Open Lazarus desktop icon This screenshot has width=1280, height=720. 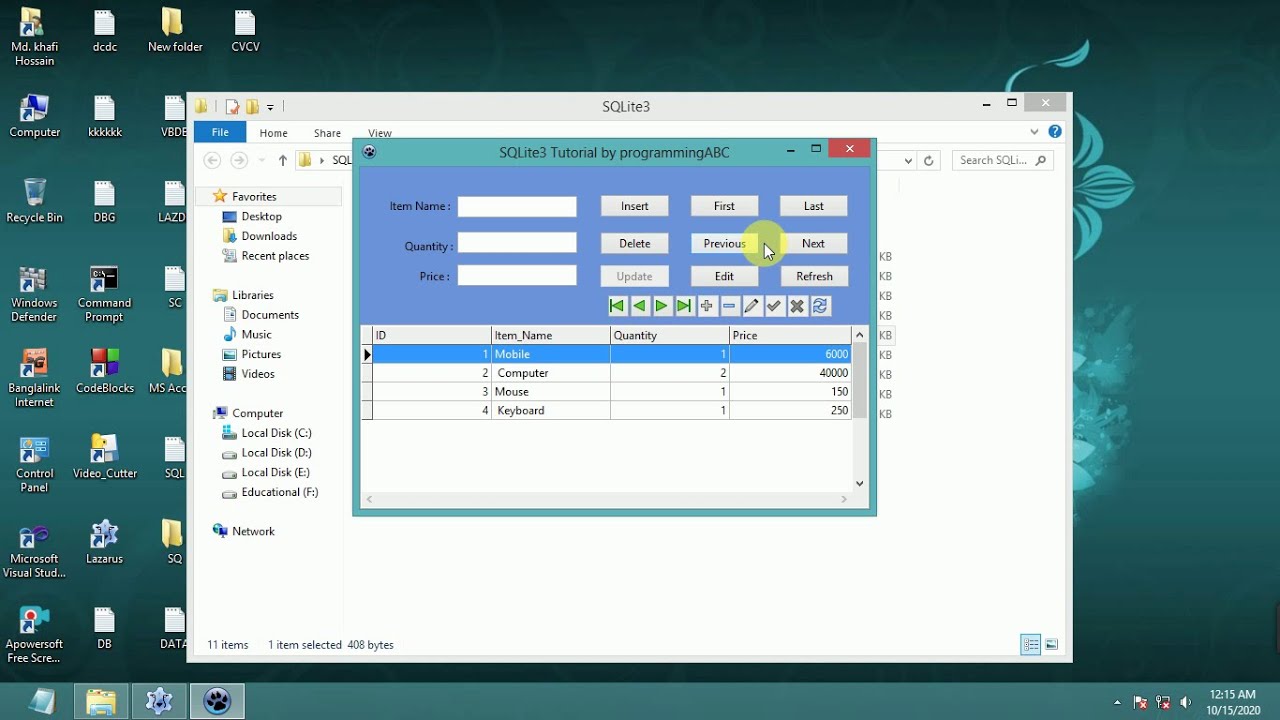tap(104, 543)
